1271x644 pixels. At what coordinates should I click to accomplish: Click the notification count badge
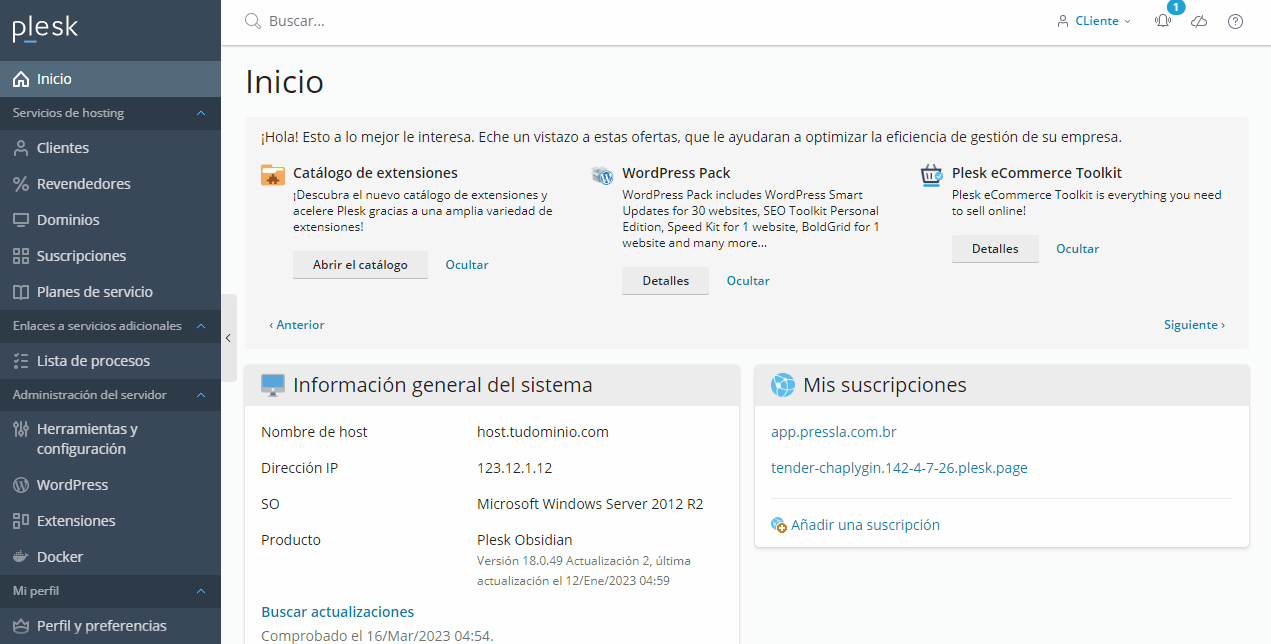pos(1175,7)
